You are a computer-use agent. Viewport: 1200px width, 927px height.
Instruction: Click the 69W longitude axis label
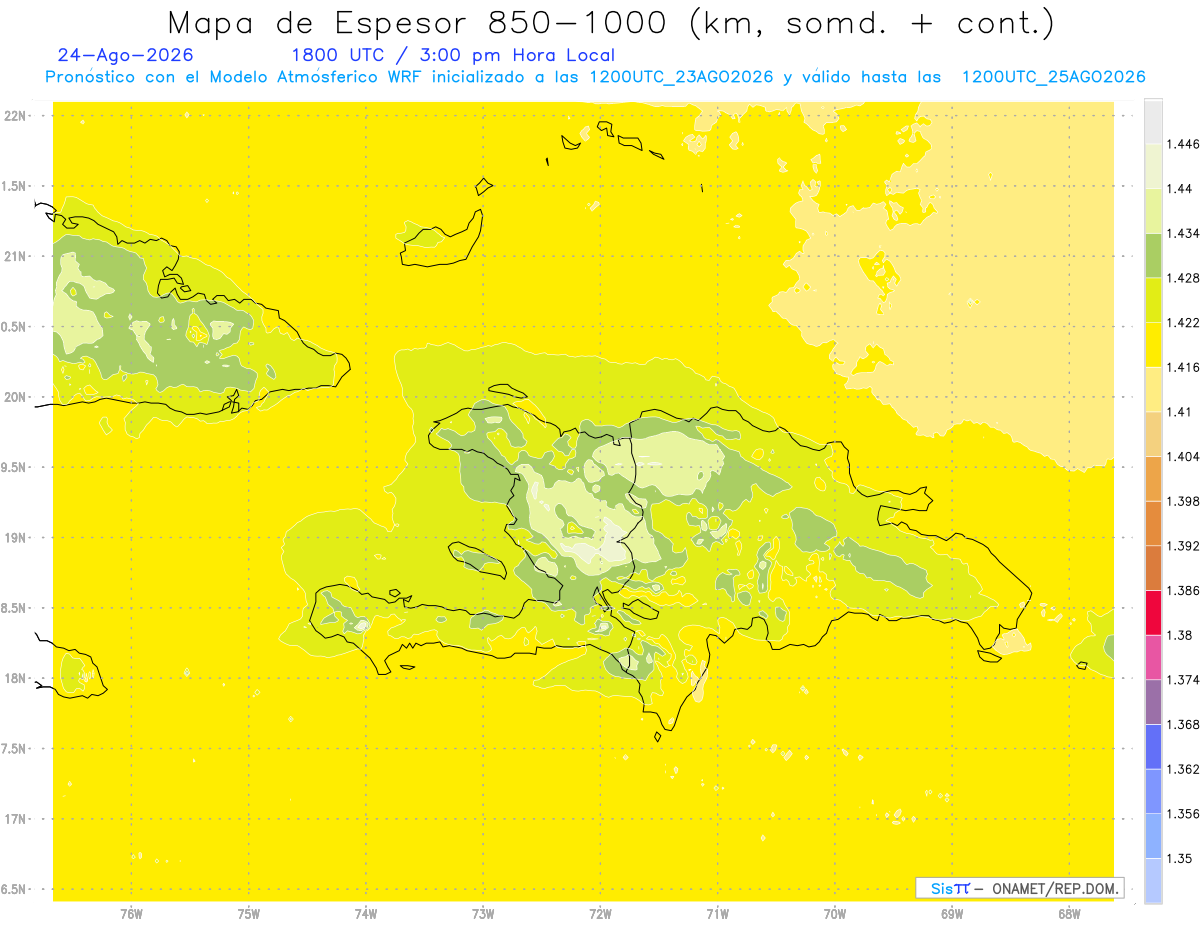tap(952, 913)
